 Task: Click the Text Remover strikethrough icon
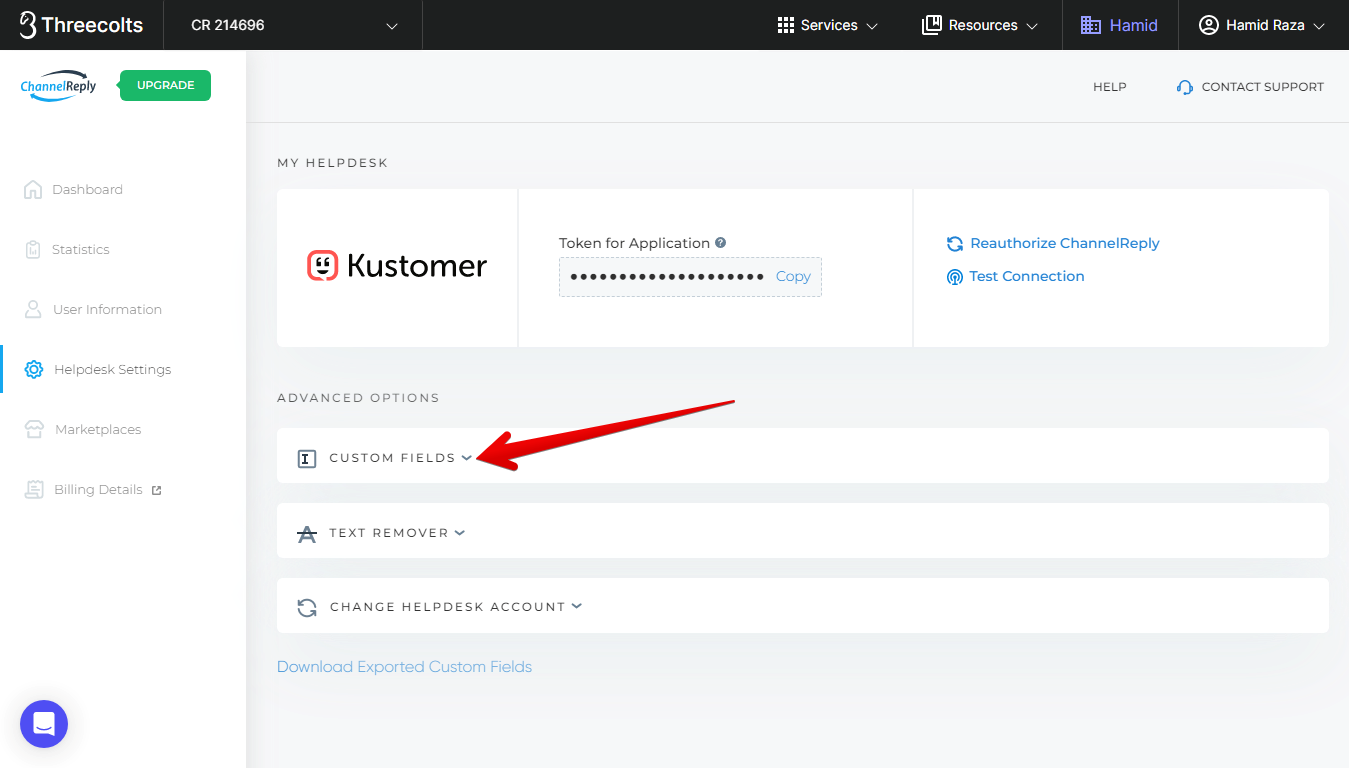[307, 533]
